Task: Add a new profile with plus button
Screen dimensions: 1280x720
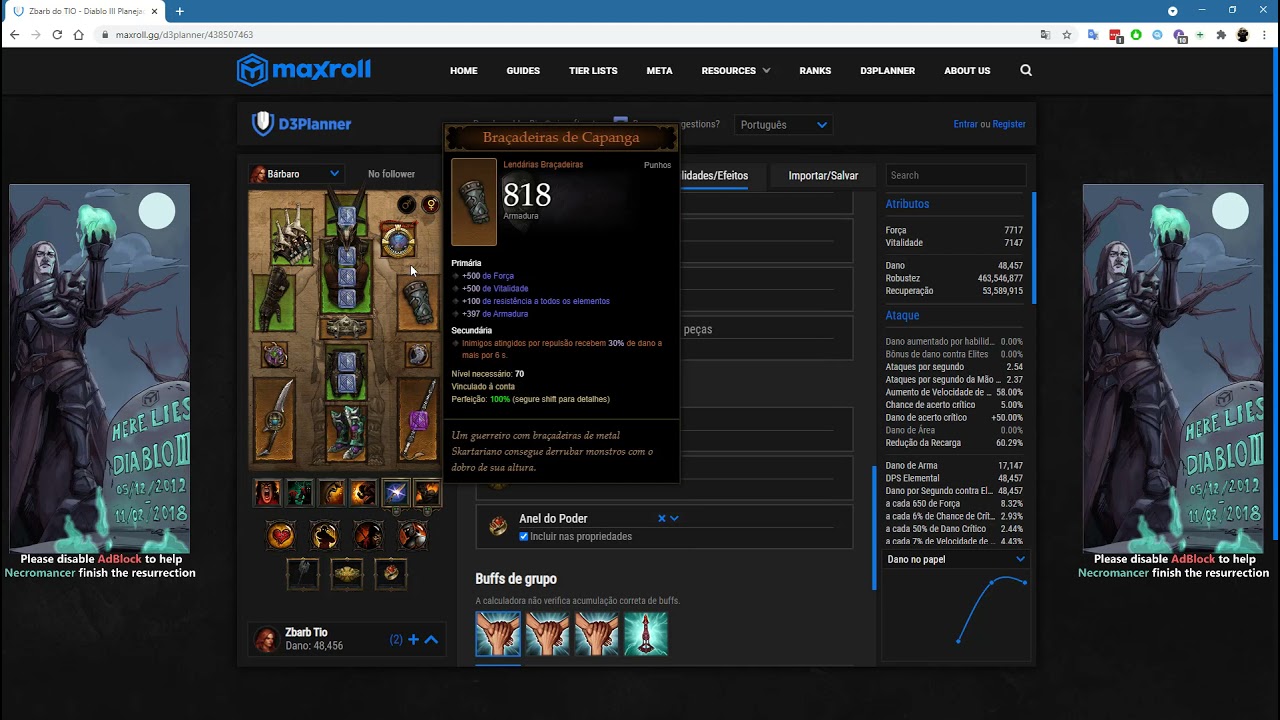Action: click(x=413, y=639)
